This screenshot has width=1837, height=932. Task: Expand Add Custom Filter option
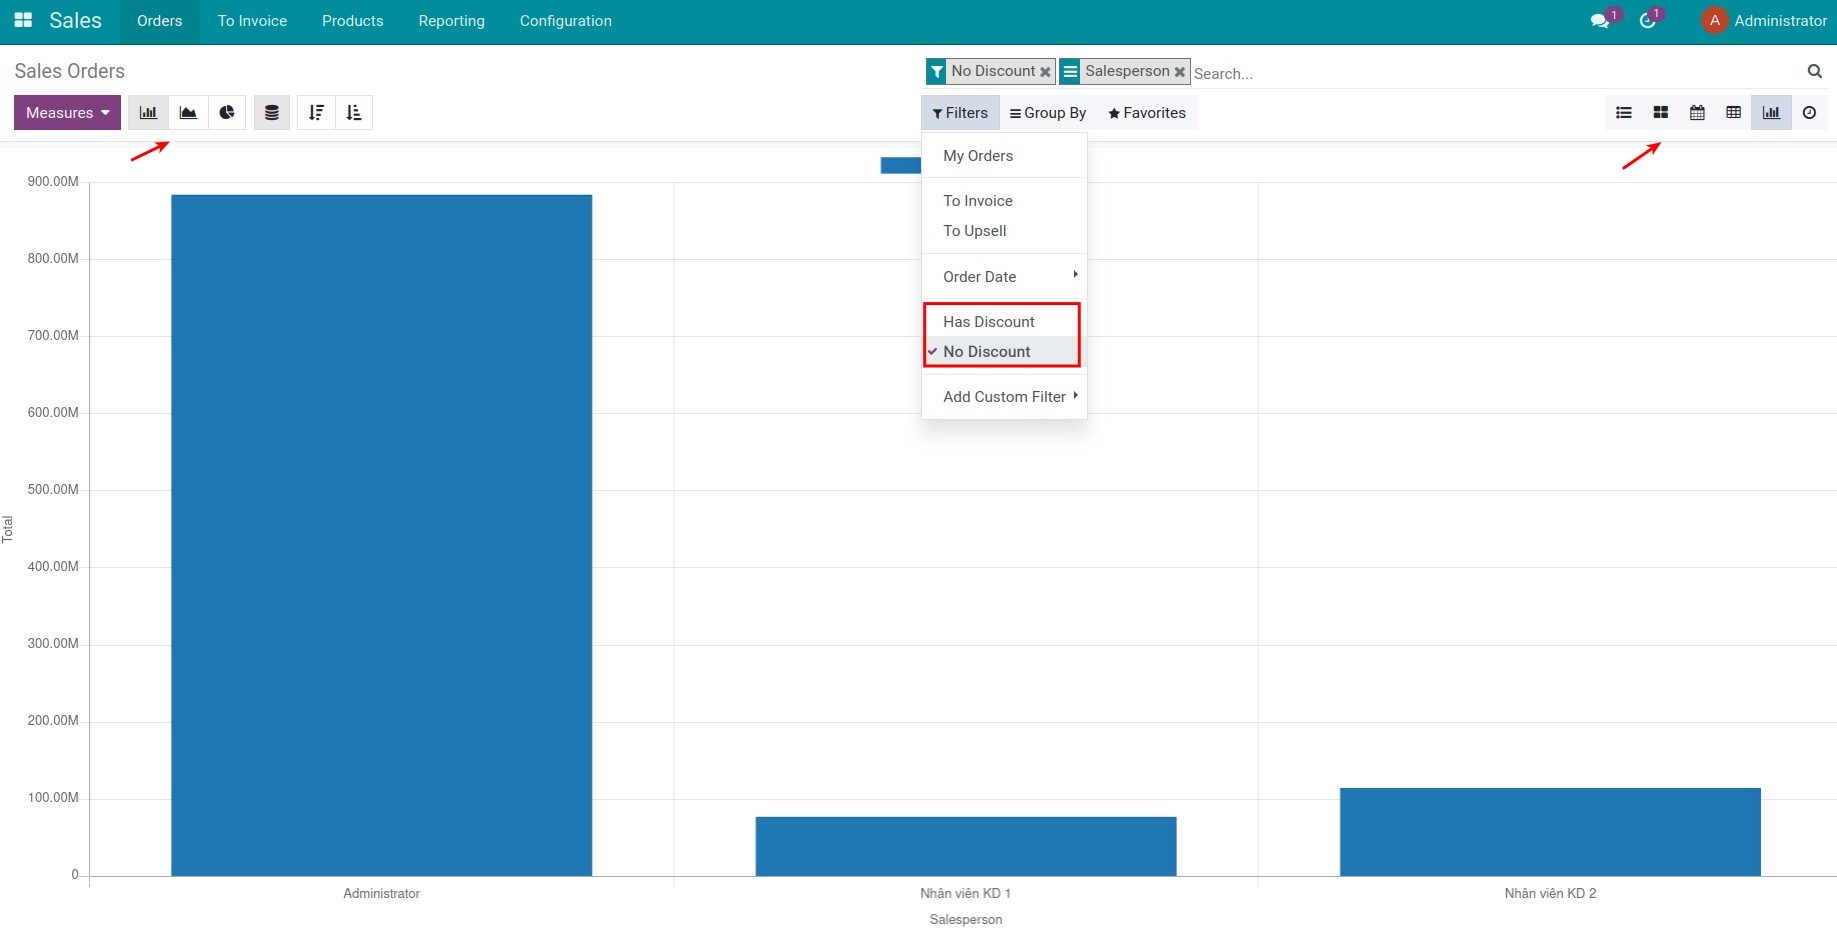click(x=1004, y=397)
